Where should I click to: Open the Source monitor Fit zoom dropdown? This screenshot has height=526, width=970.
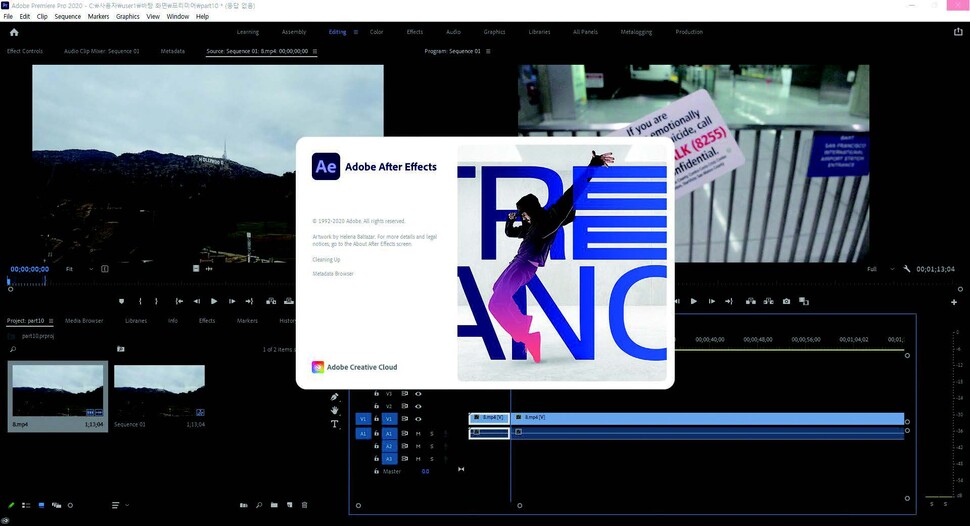[80, 269]
